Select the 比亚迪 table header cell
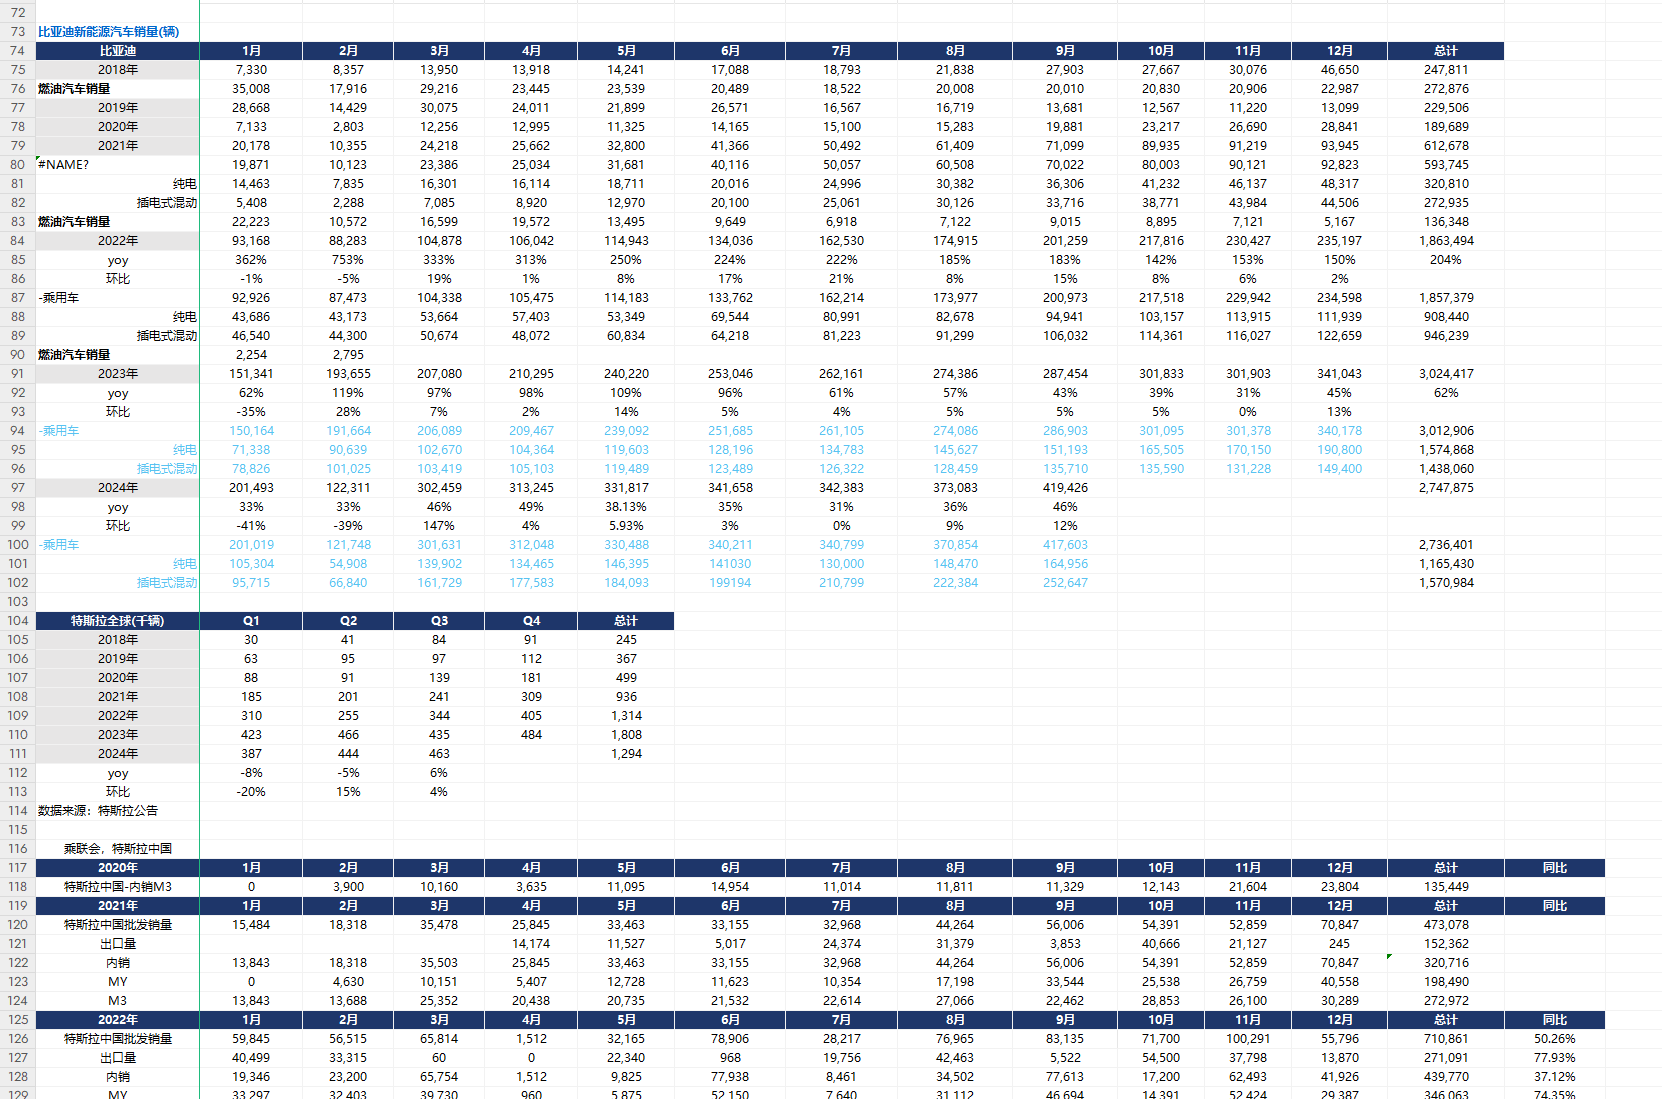The height and width of the screenshot is (1099, 1662). pyautogui.click(x=118, y=51)
